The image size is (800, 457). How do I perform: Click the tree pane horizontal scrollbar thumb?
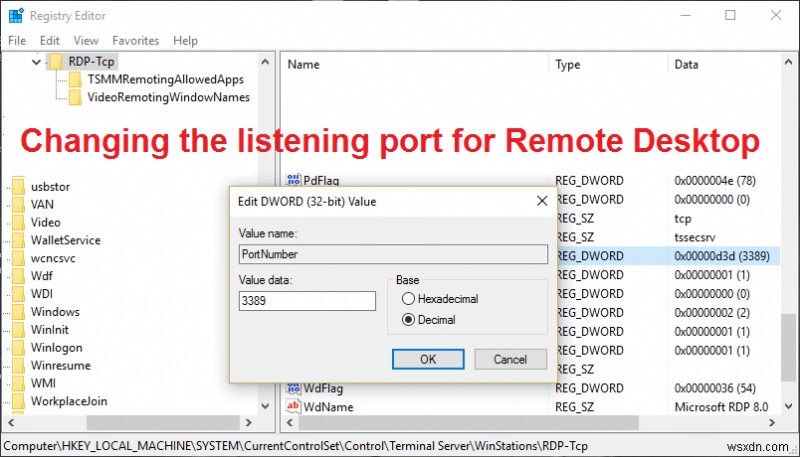click(163, 423)
